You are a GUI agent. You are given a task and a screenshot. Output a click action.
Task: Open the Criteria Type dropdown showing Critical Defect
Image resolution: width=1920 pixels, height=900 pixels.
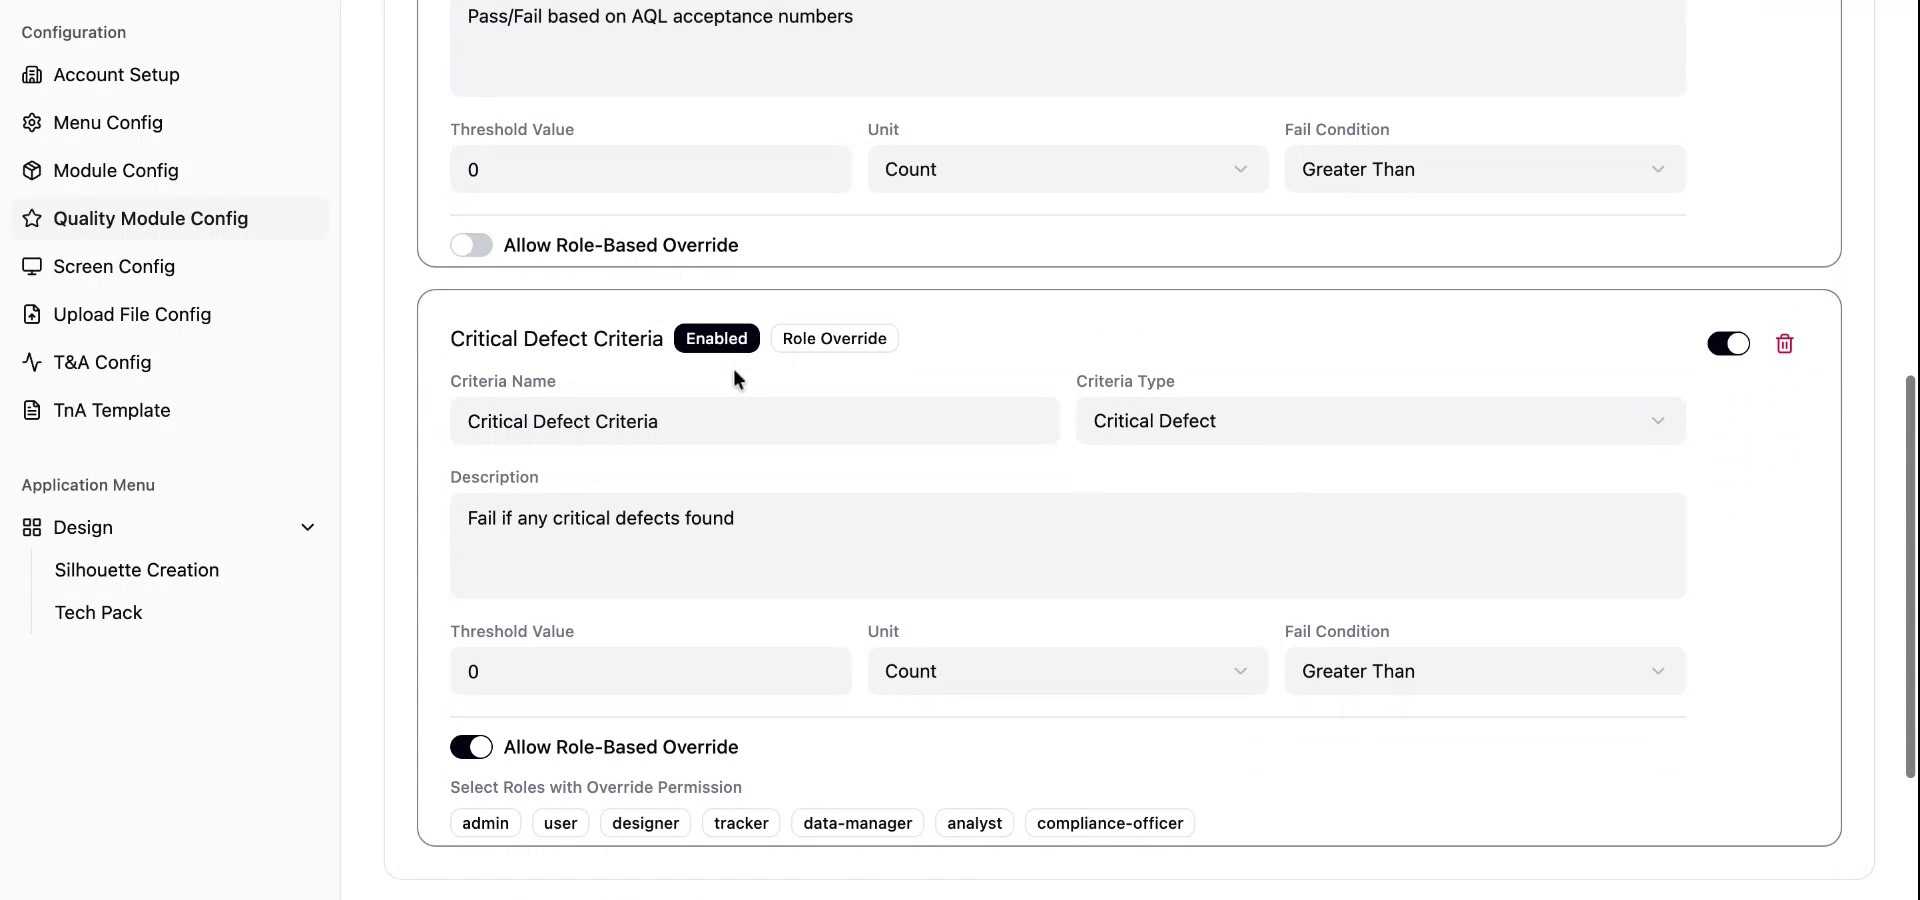(1380, 421)
